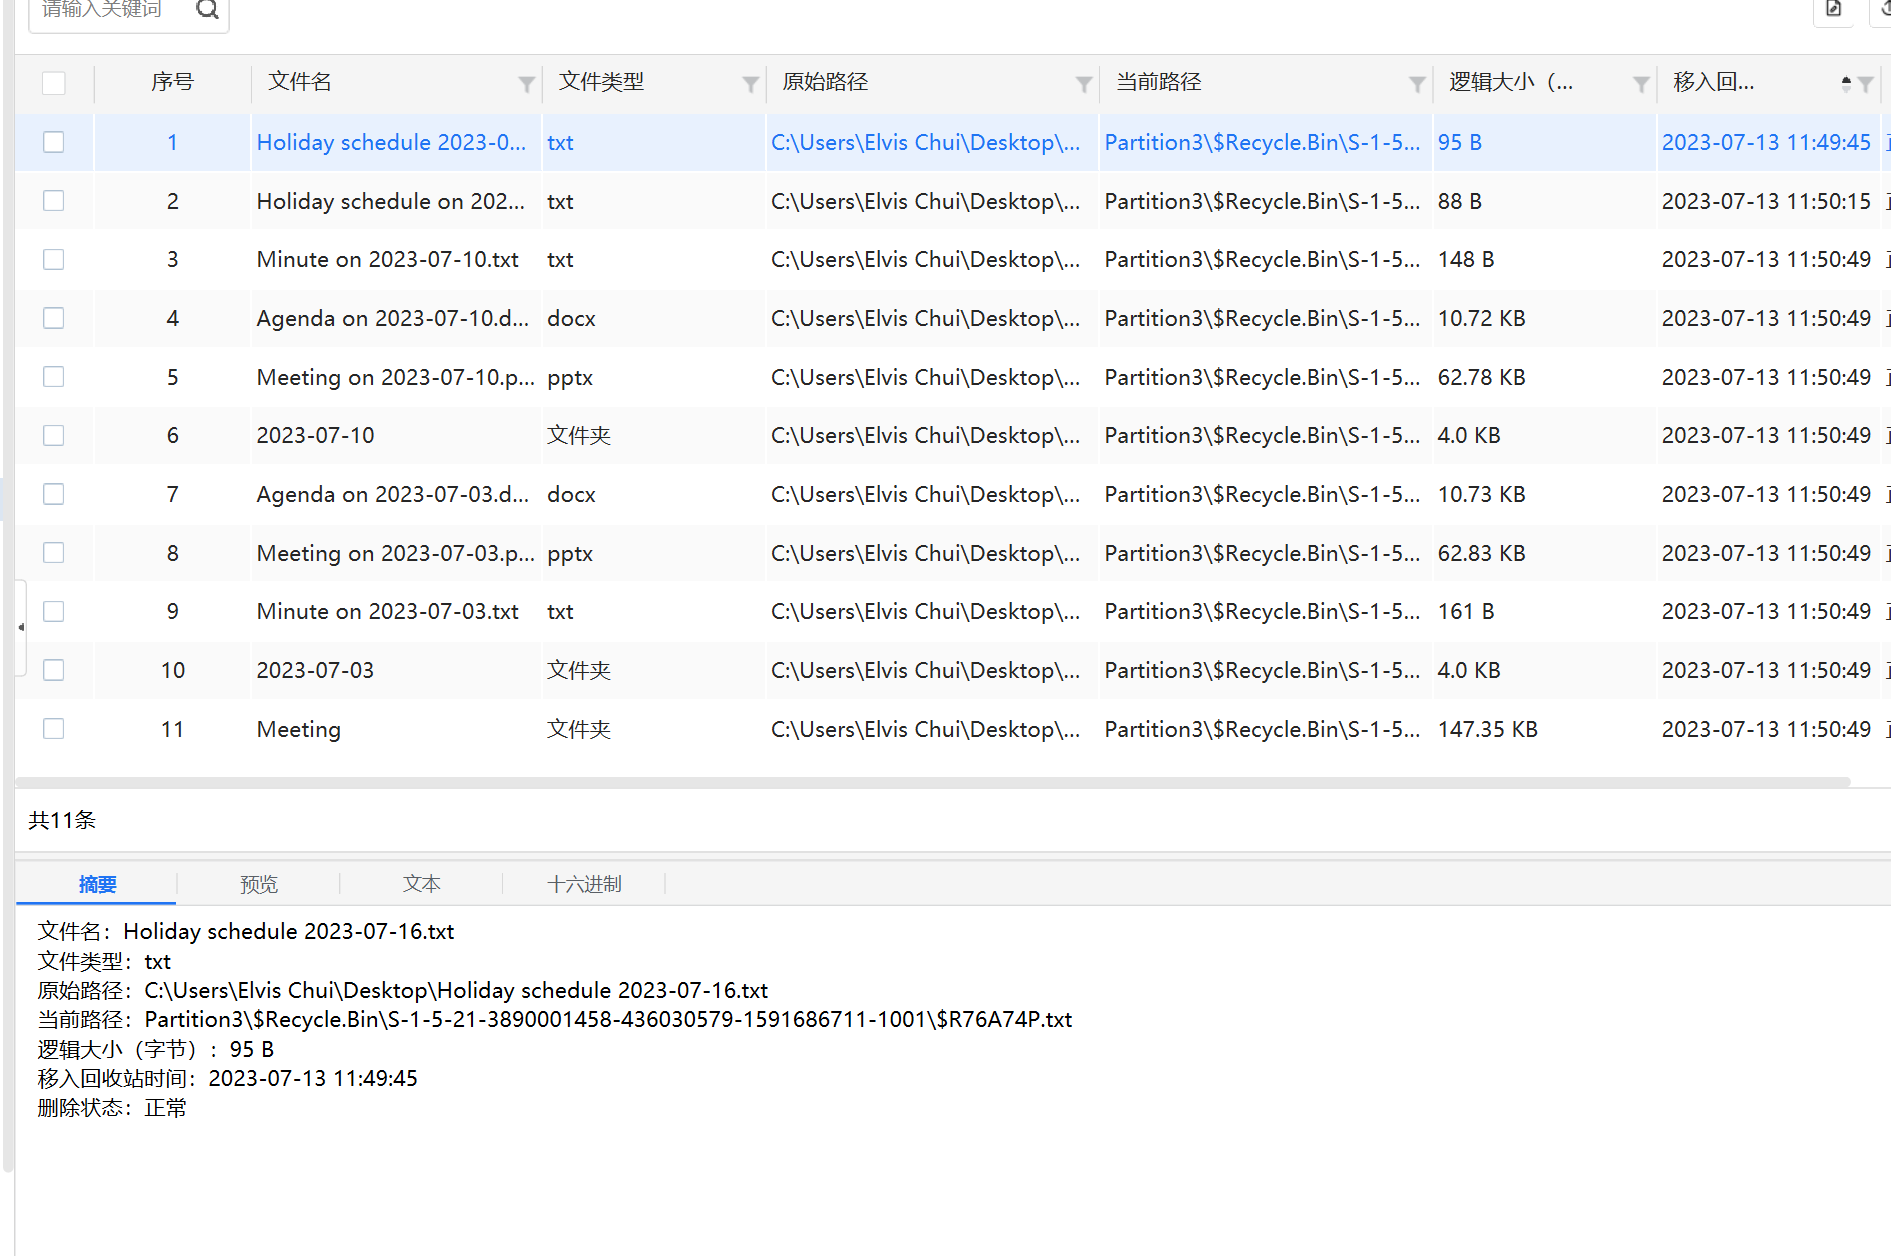
Task: Select Minute on 2023-07-10.txt file name
Action: (387, 259)
